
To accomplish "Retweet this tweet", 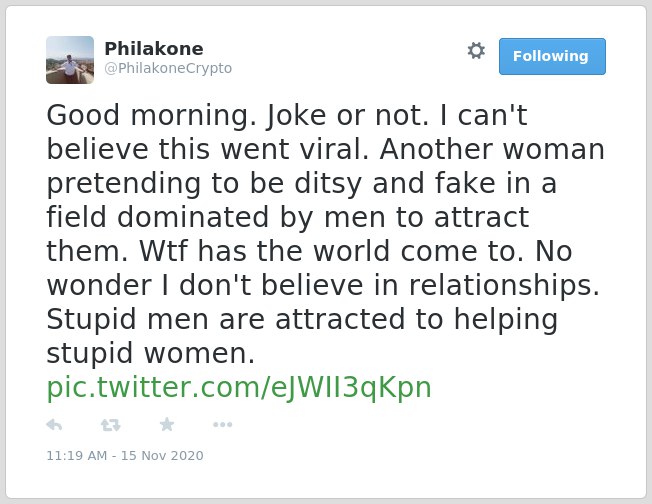I will tap(110, 425).
